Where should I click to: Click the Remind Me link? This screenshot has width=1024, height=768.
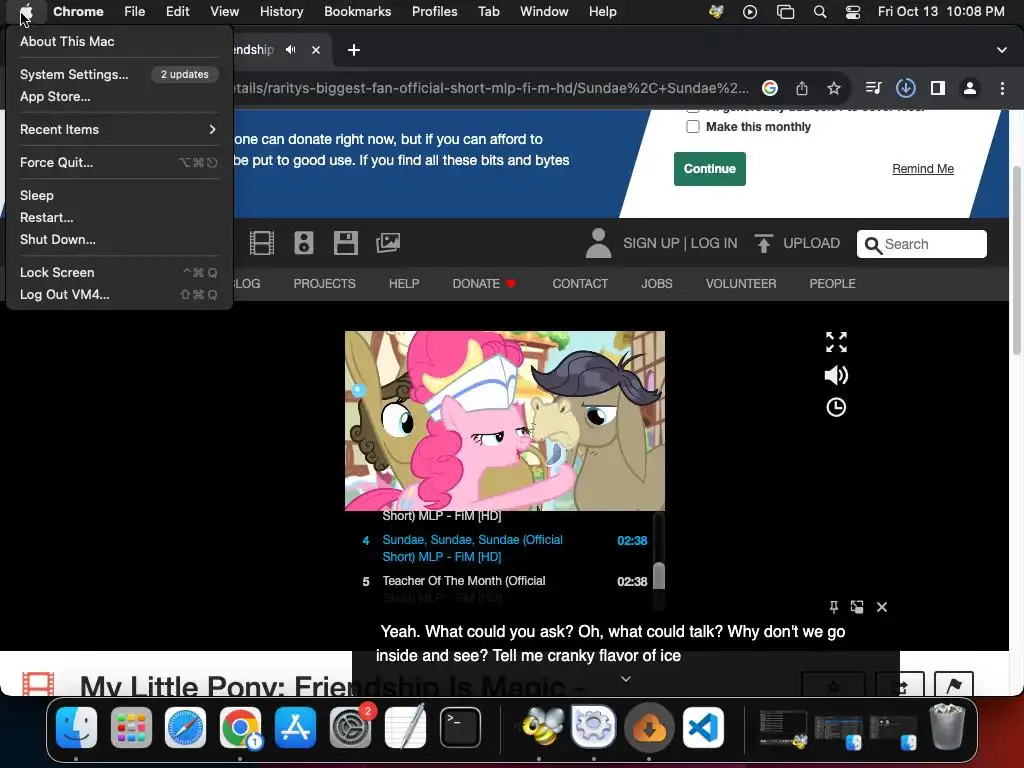pyautogui.click(x=923, y=168)
